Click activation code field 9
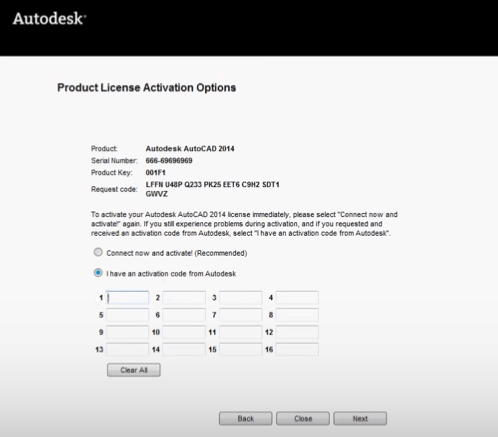 tap(127, 332)
